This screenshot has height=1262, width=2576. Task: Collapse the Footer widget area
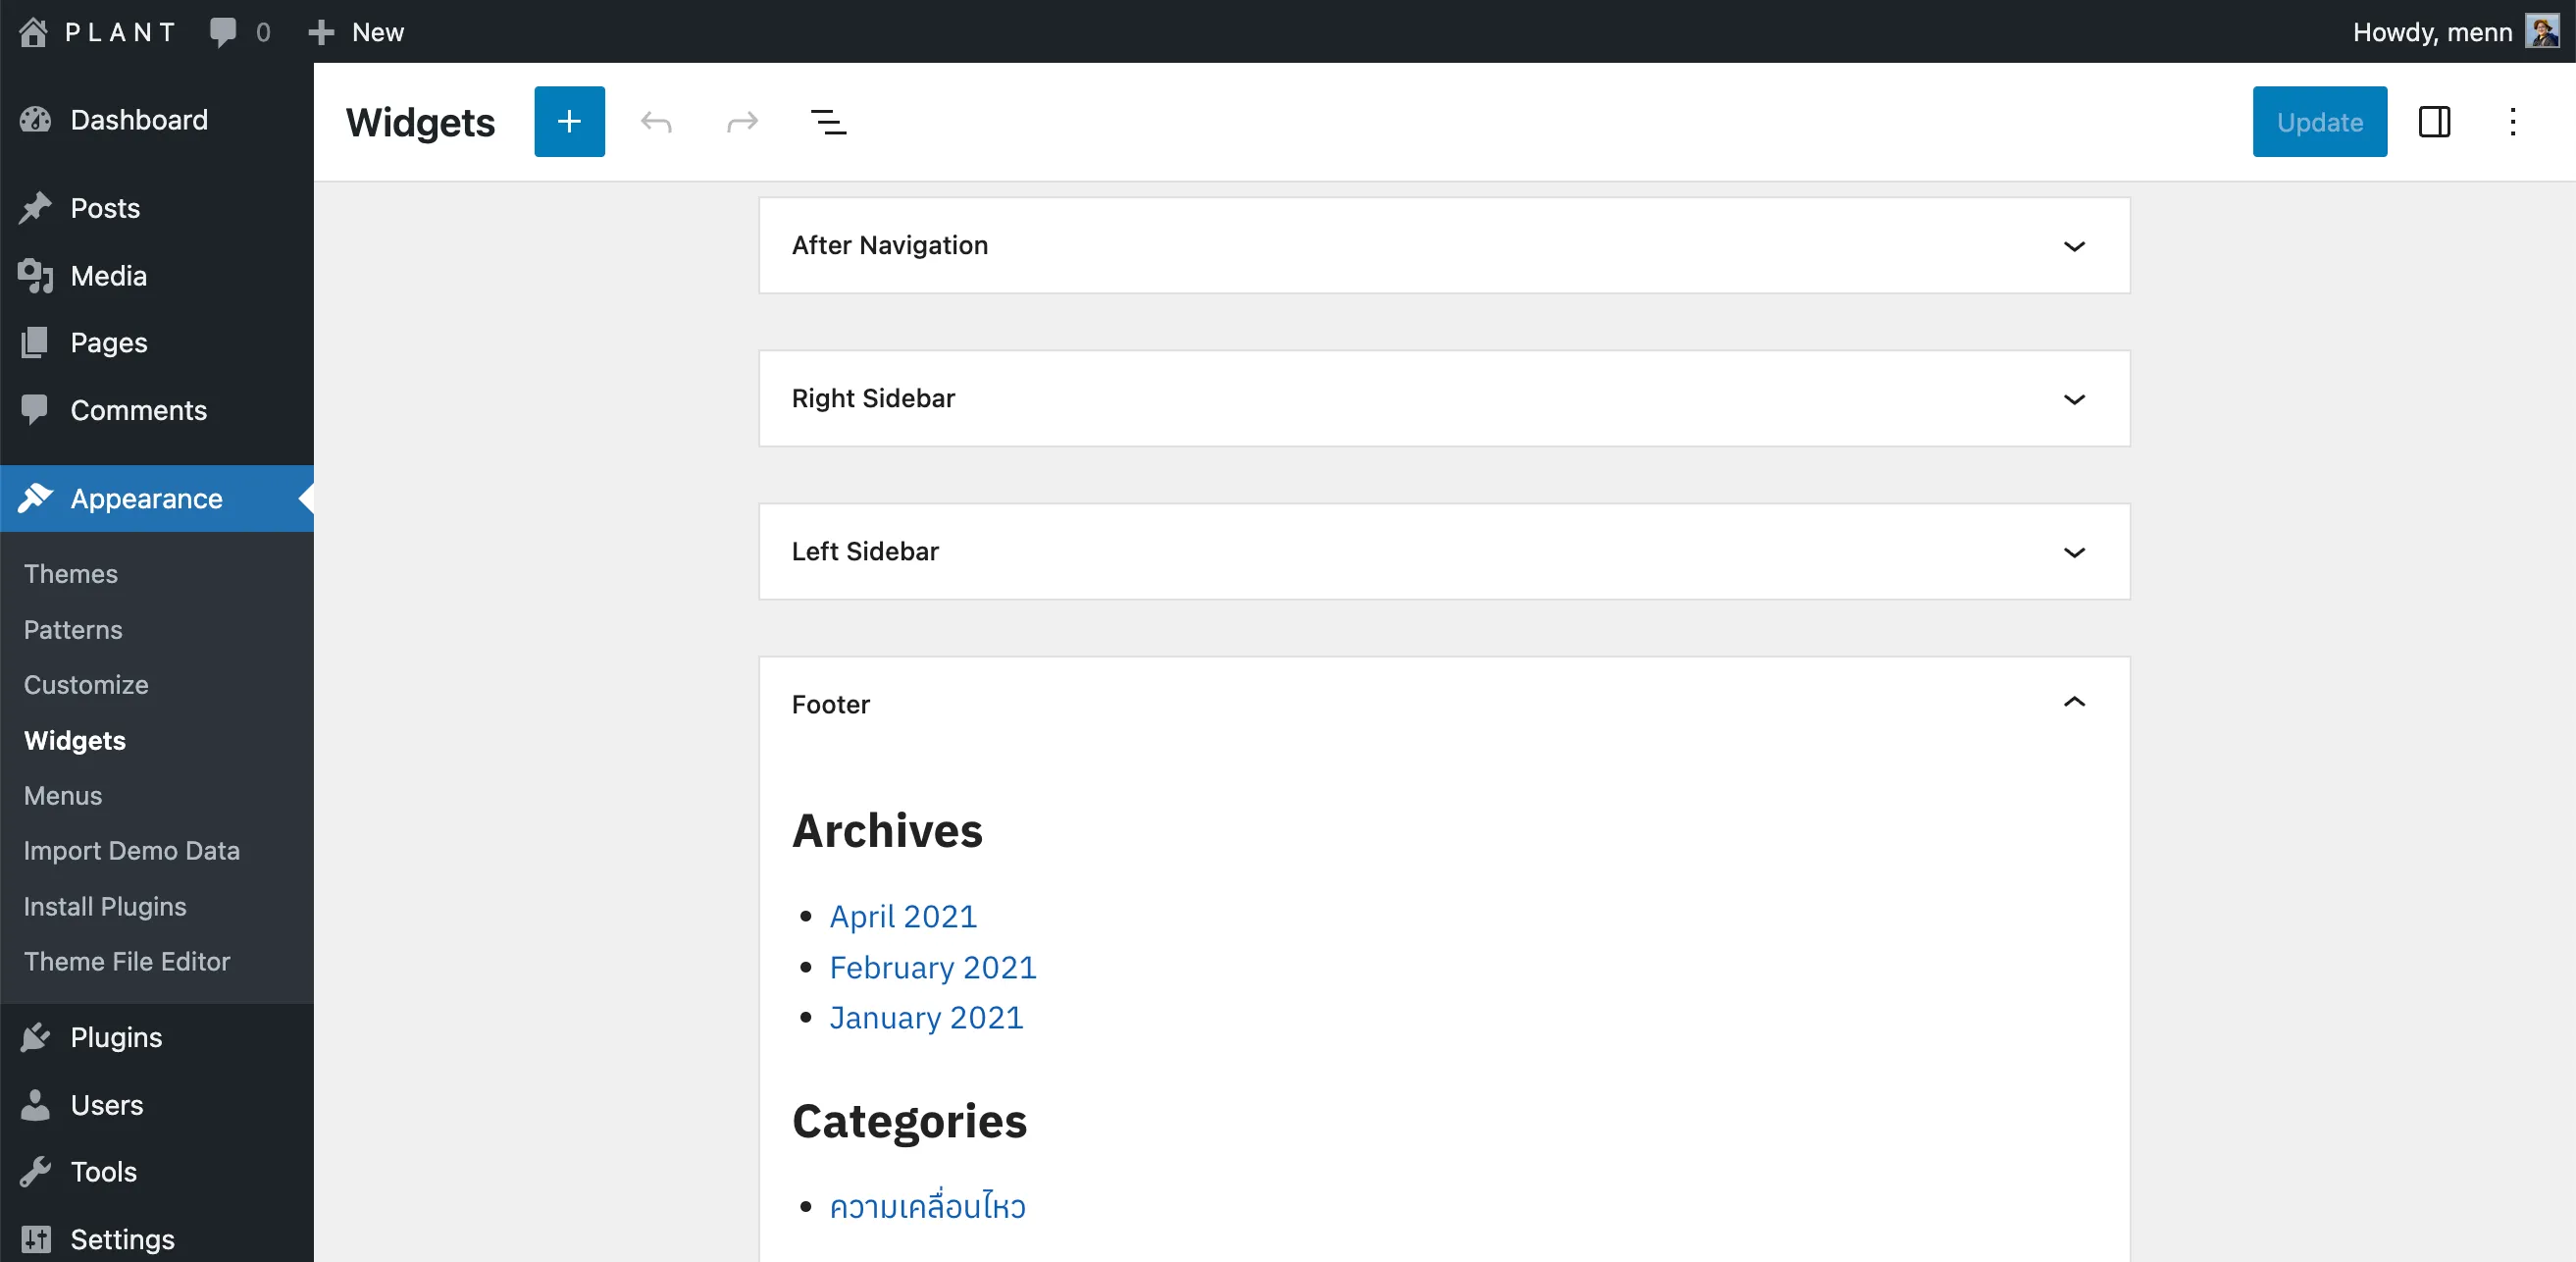(x=2075, y=703)
